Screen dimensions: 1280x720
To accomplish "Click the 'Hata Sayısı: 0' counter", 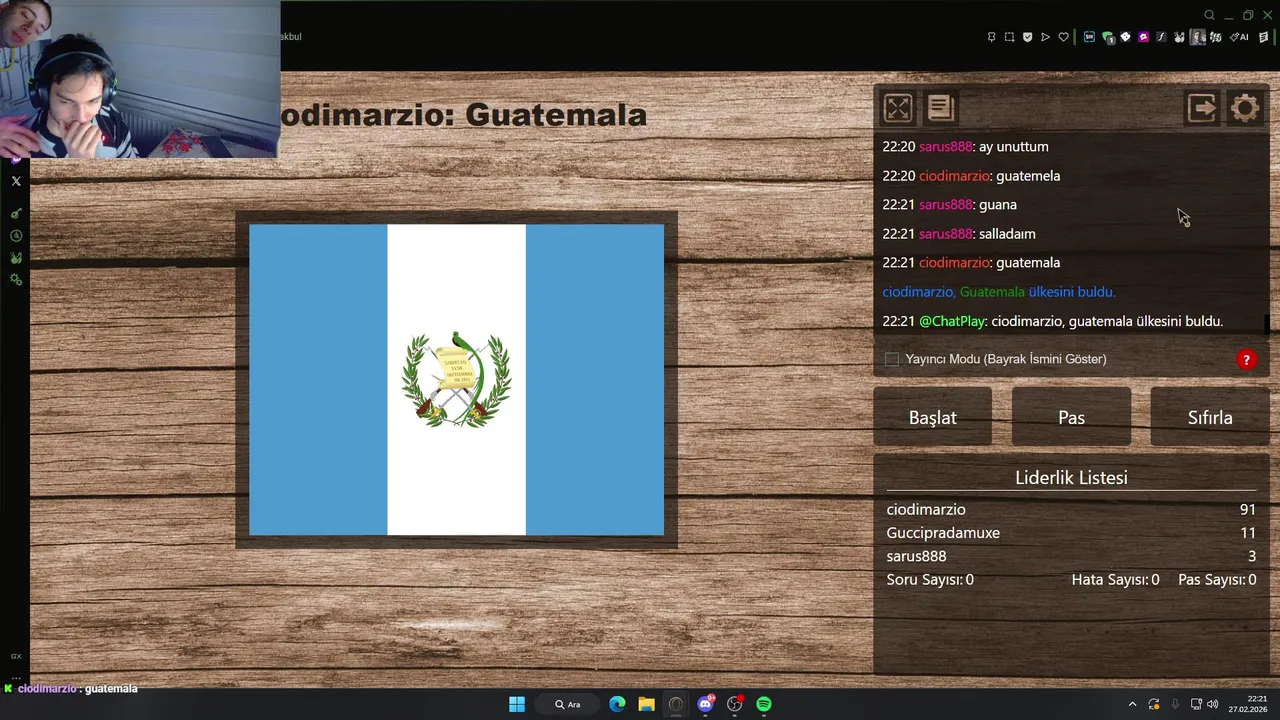I will click(x=1115, y=579).
